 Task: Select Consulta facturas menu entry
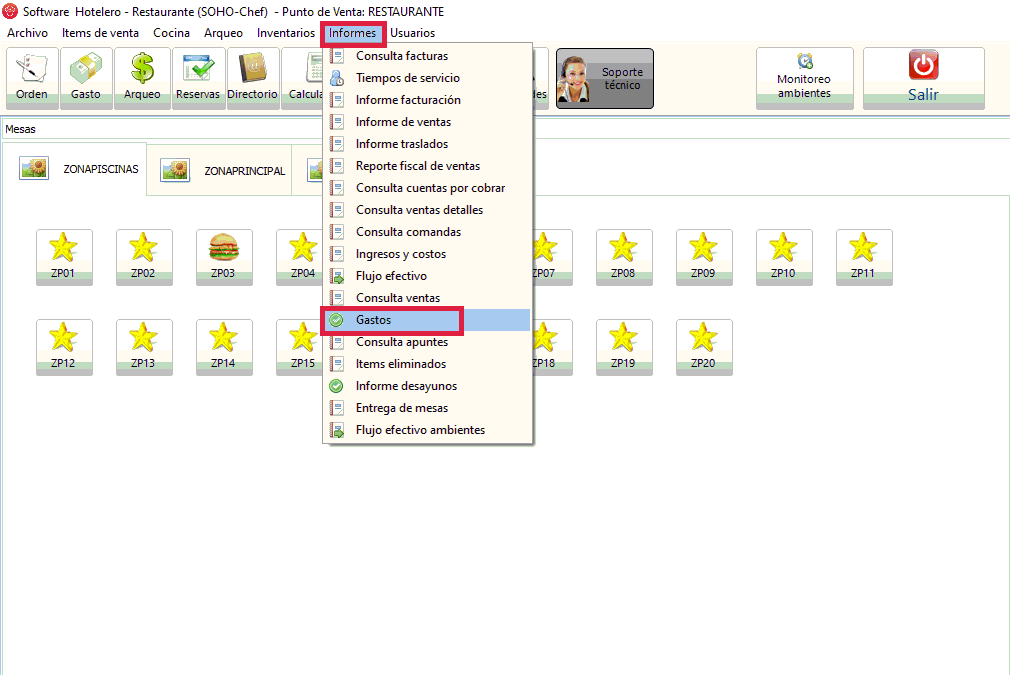pyautogui.click(x=401, y=56)
